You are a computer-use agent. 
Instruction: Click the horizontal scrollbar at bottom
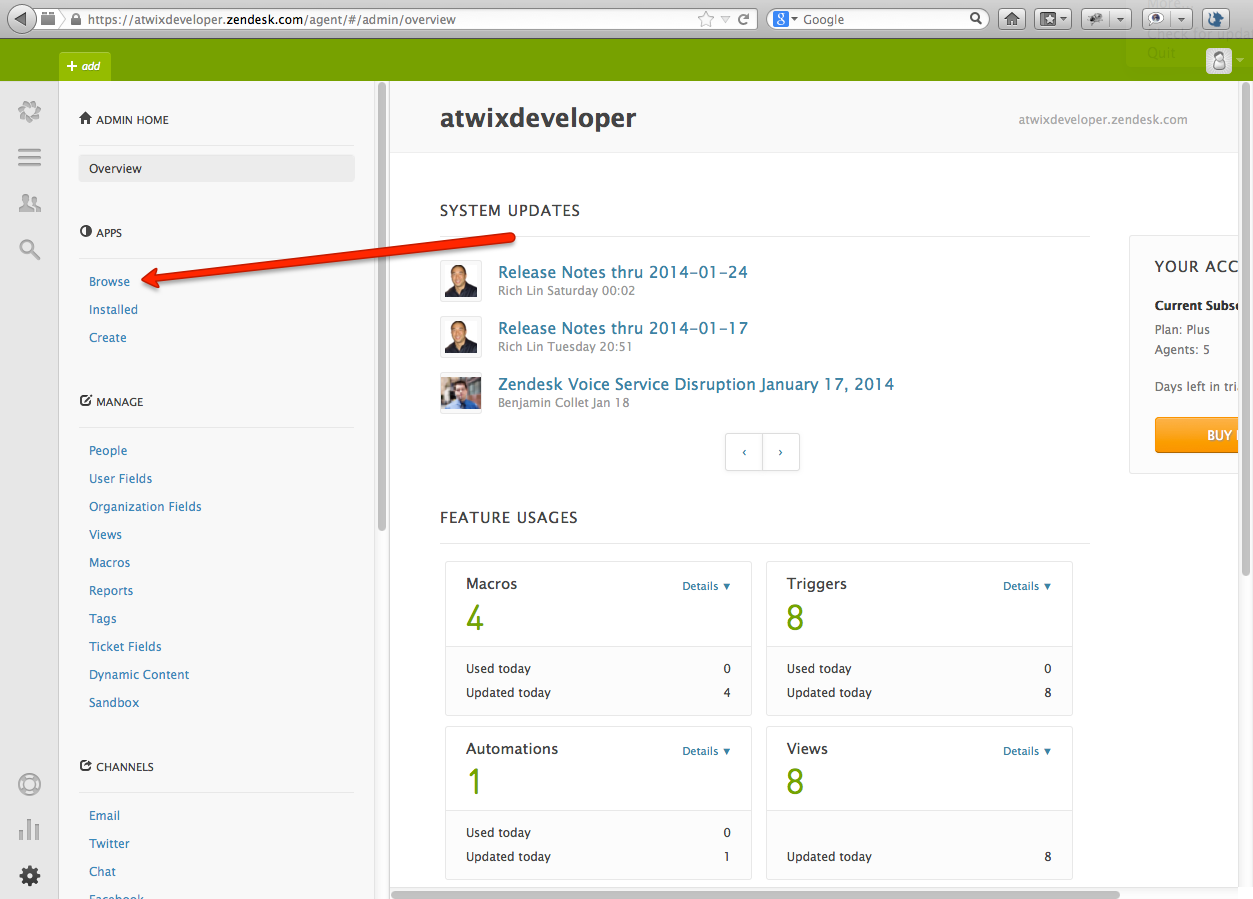[x=755, y=894]
